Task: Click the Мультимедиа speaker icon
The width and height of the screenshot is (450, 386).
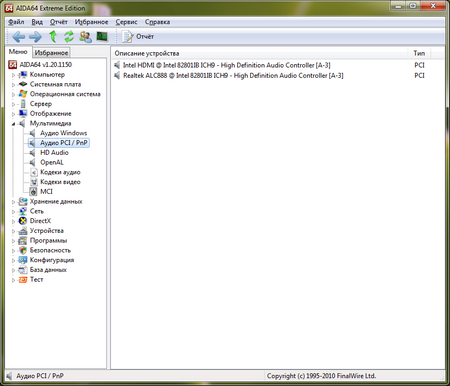Action: (x=22, y=123)
